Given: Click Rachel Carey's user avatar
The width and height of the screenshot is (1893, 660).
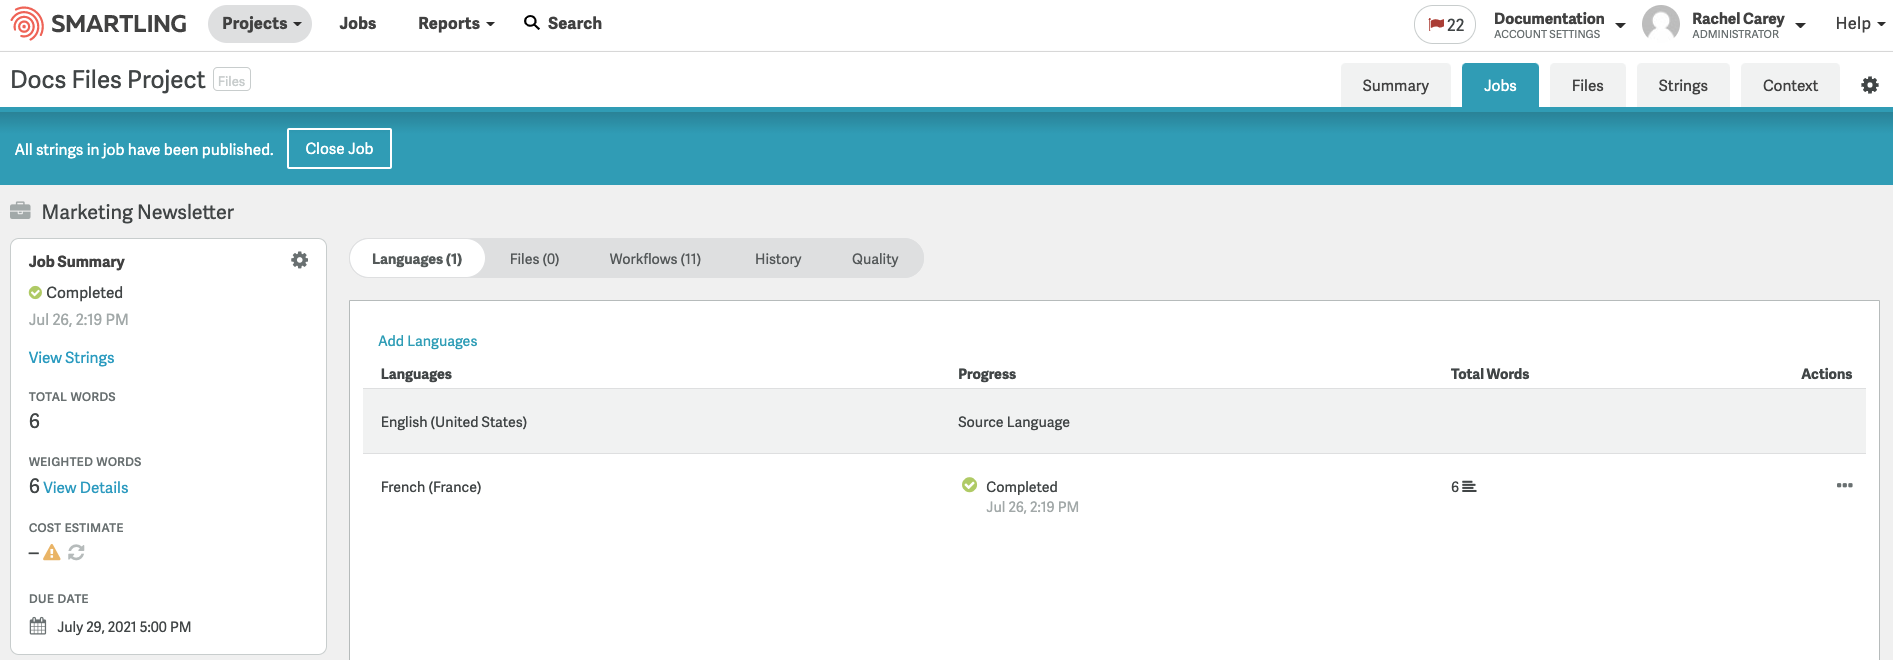Looking at the screenshot, I should [x=1661, y=24].
